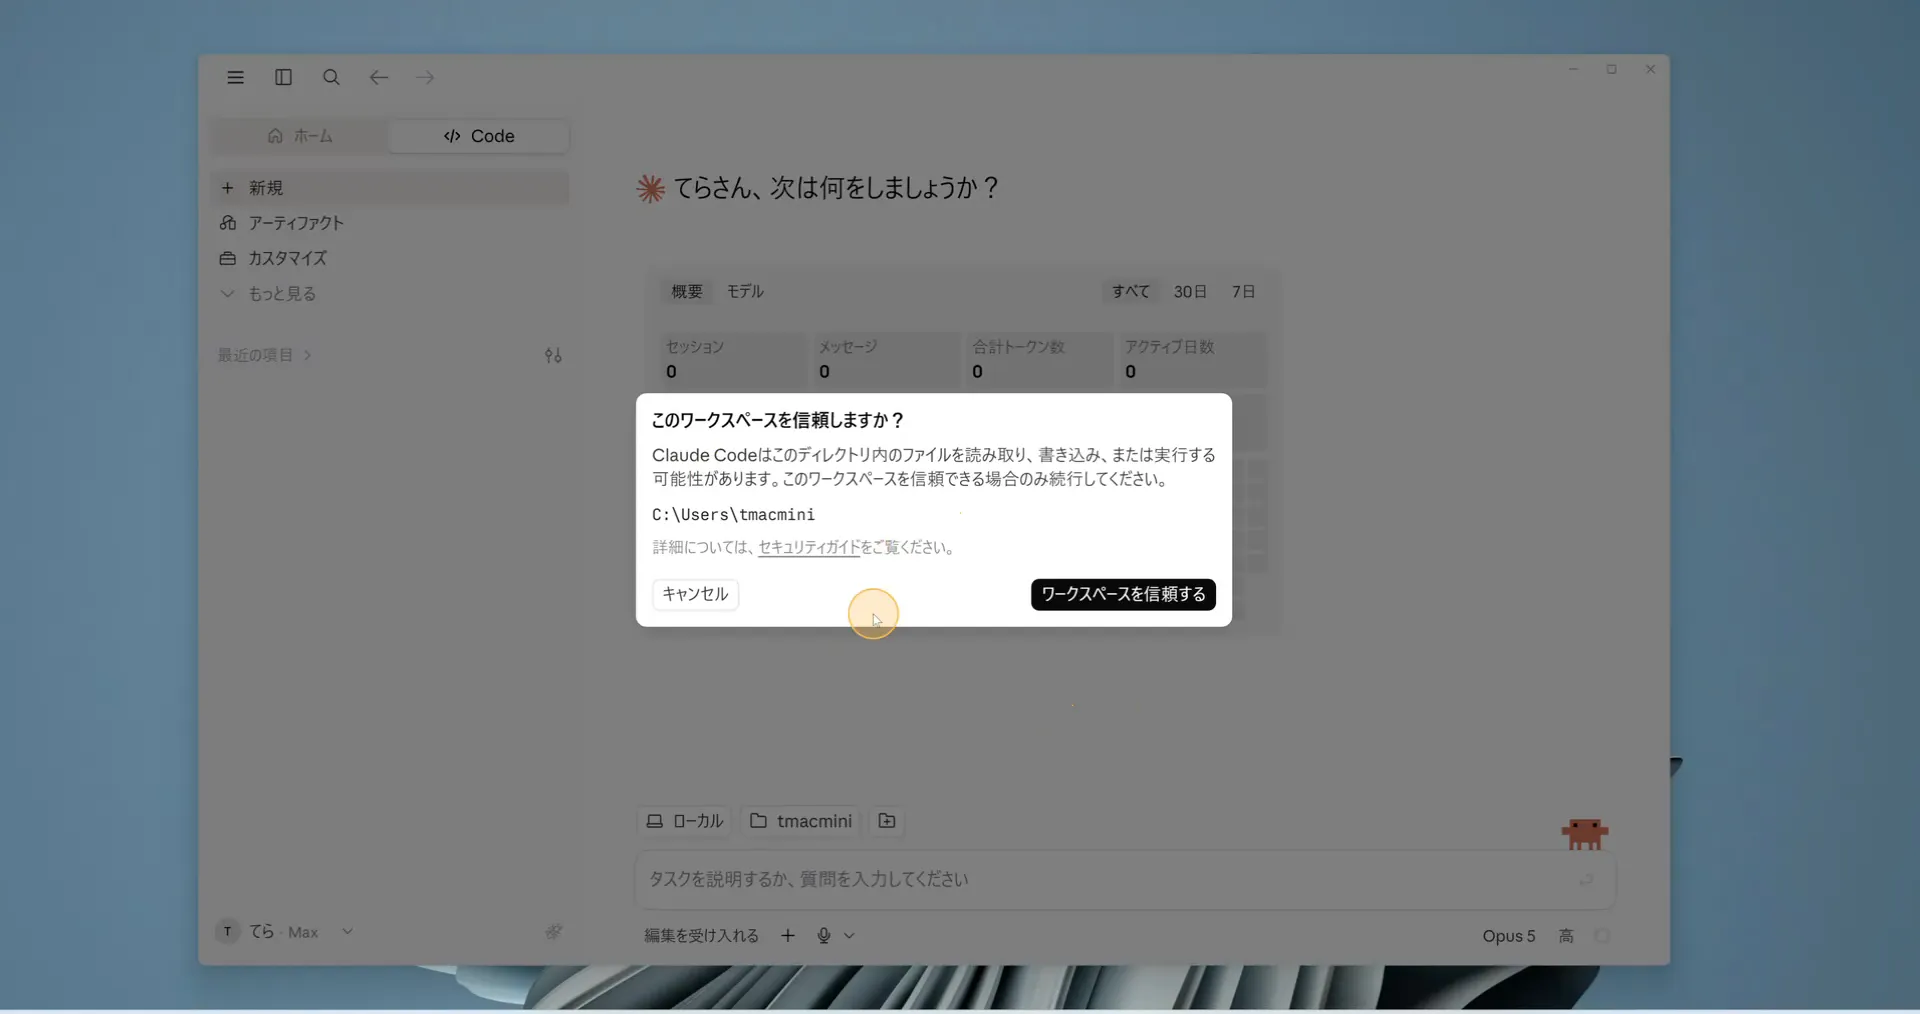Screen dimensions: 1920x1014
Task: Click the icon right of account menu
Action: coord(553,931)
